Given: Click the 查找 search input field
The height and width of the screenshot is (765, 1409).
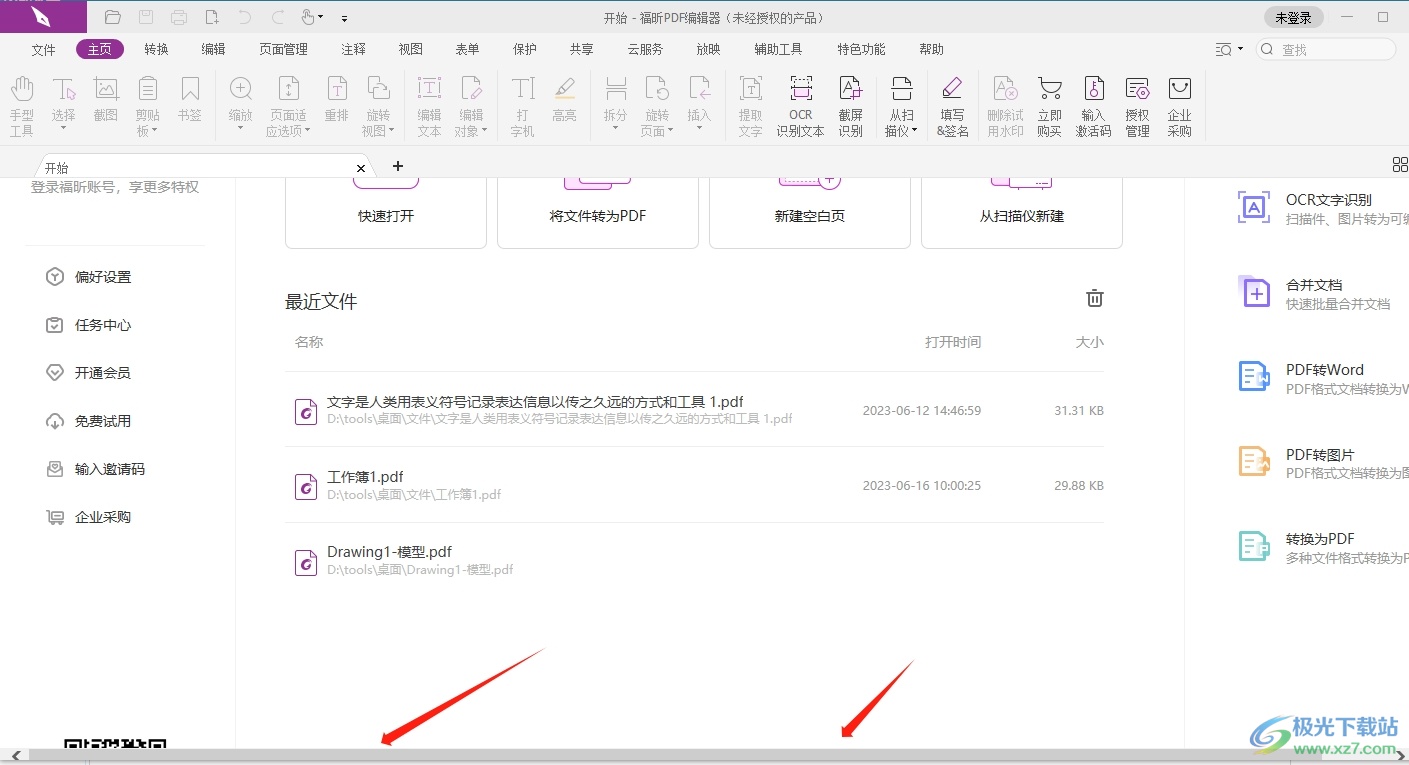Looking at the screenshot, I should (1326, 49).
